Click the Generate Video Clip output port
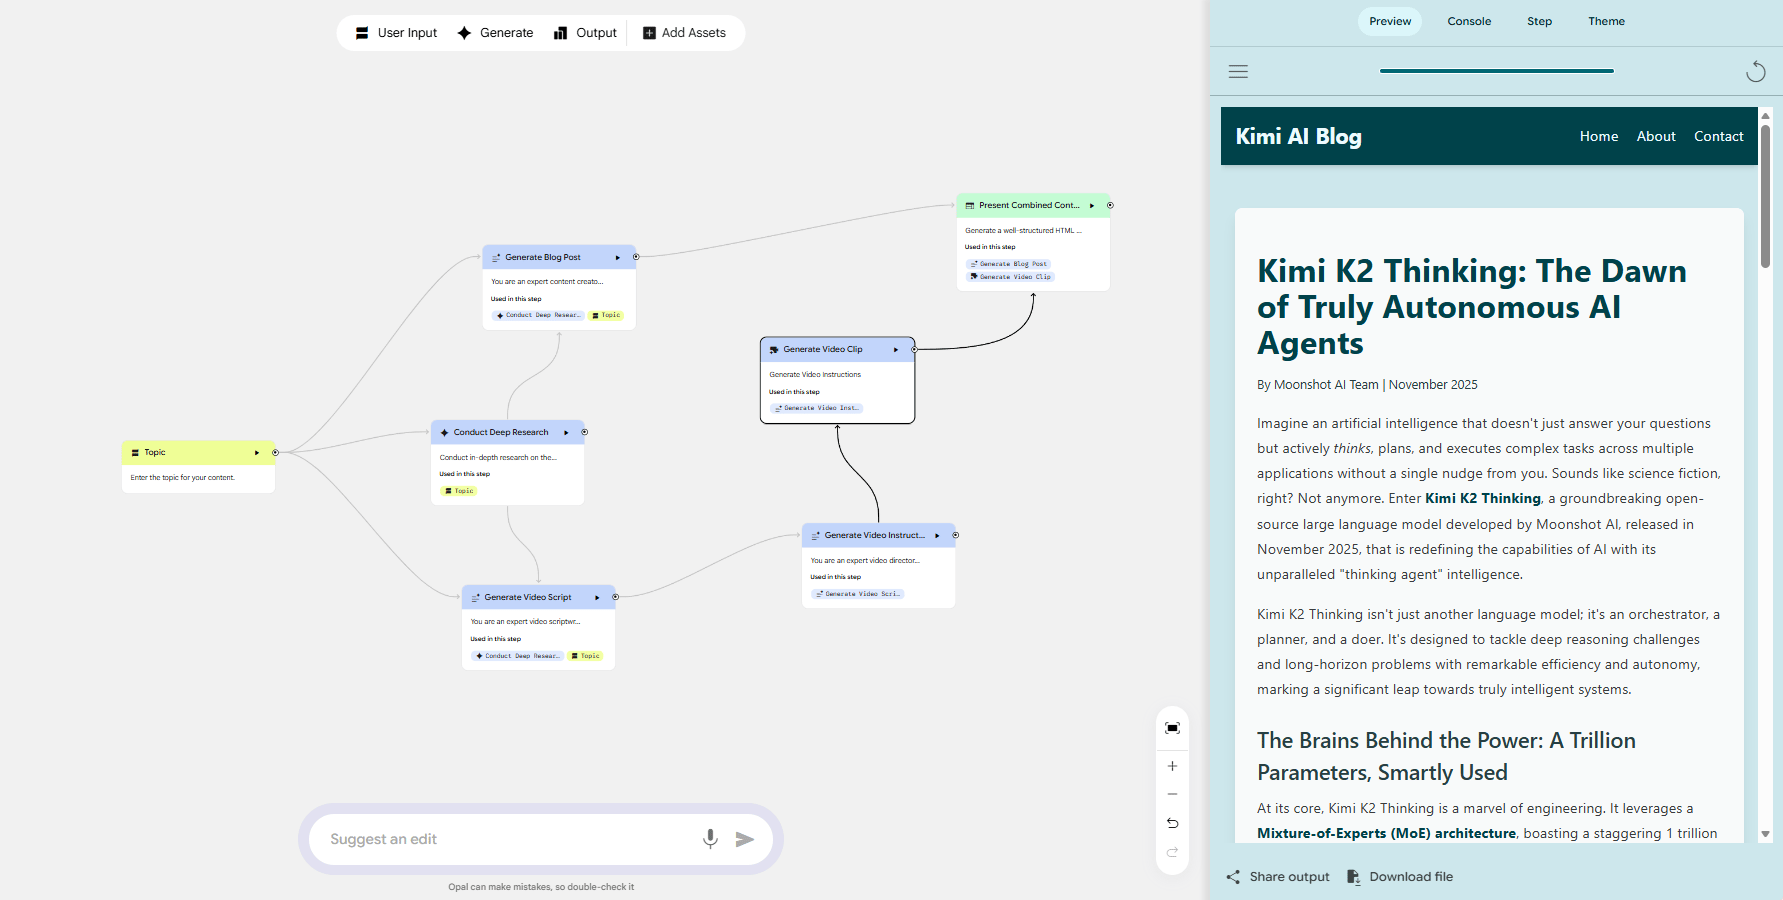Viewport: 1783px width, 900px height. pyautogui.click(x=914, y=349)
